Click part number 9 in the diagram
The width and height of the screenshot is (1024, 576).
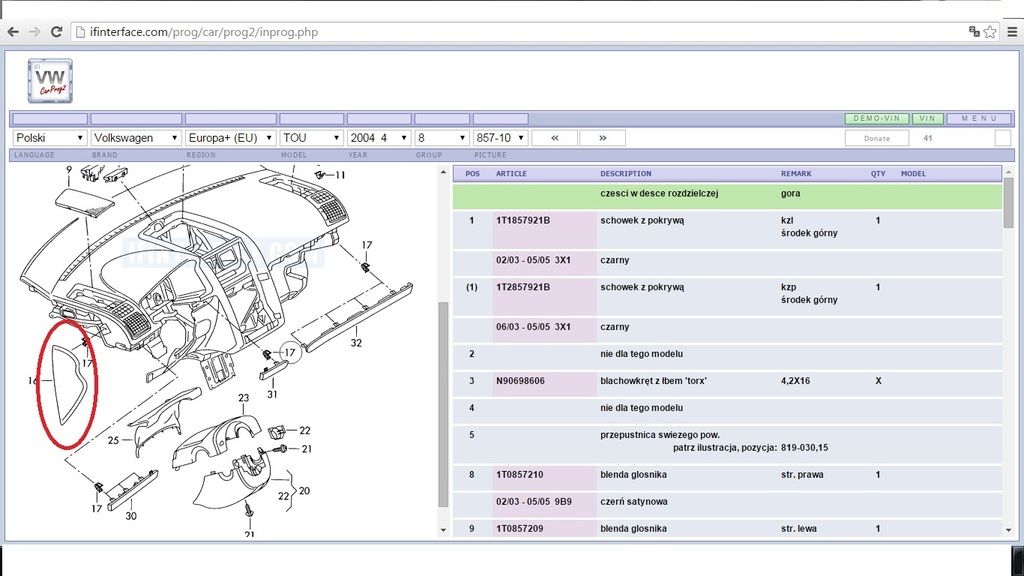[x=69, y=170]
